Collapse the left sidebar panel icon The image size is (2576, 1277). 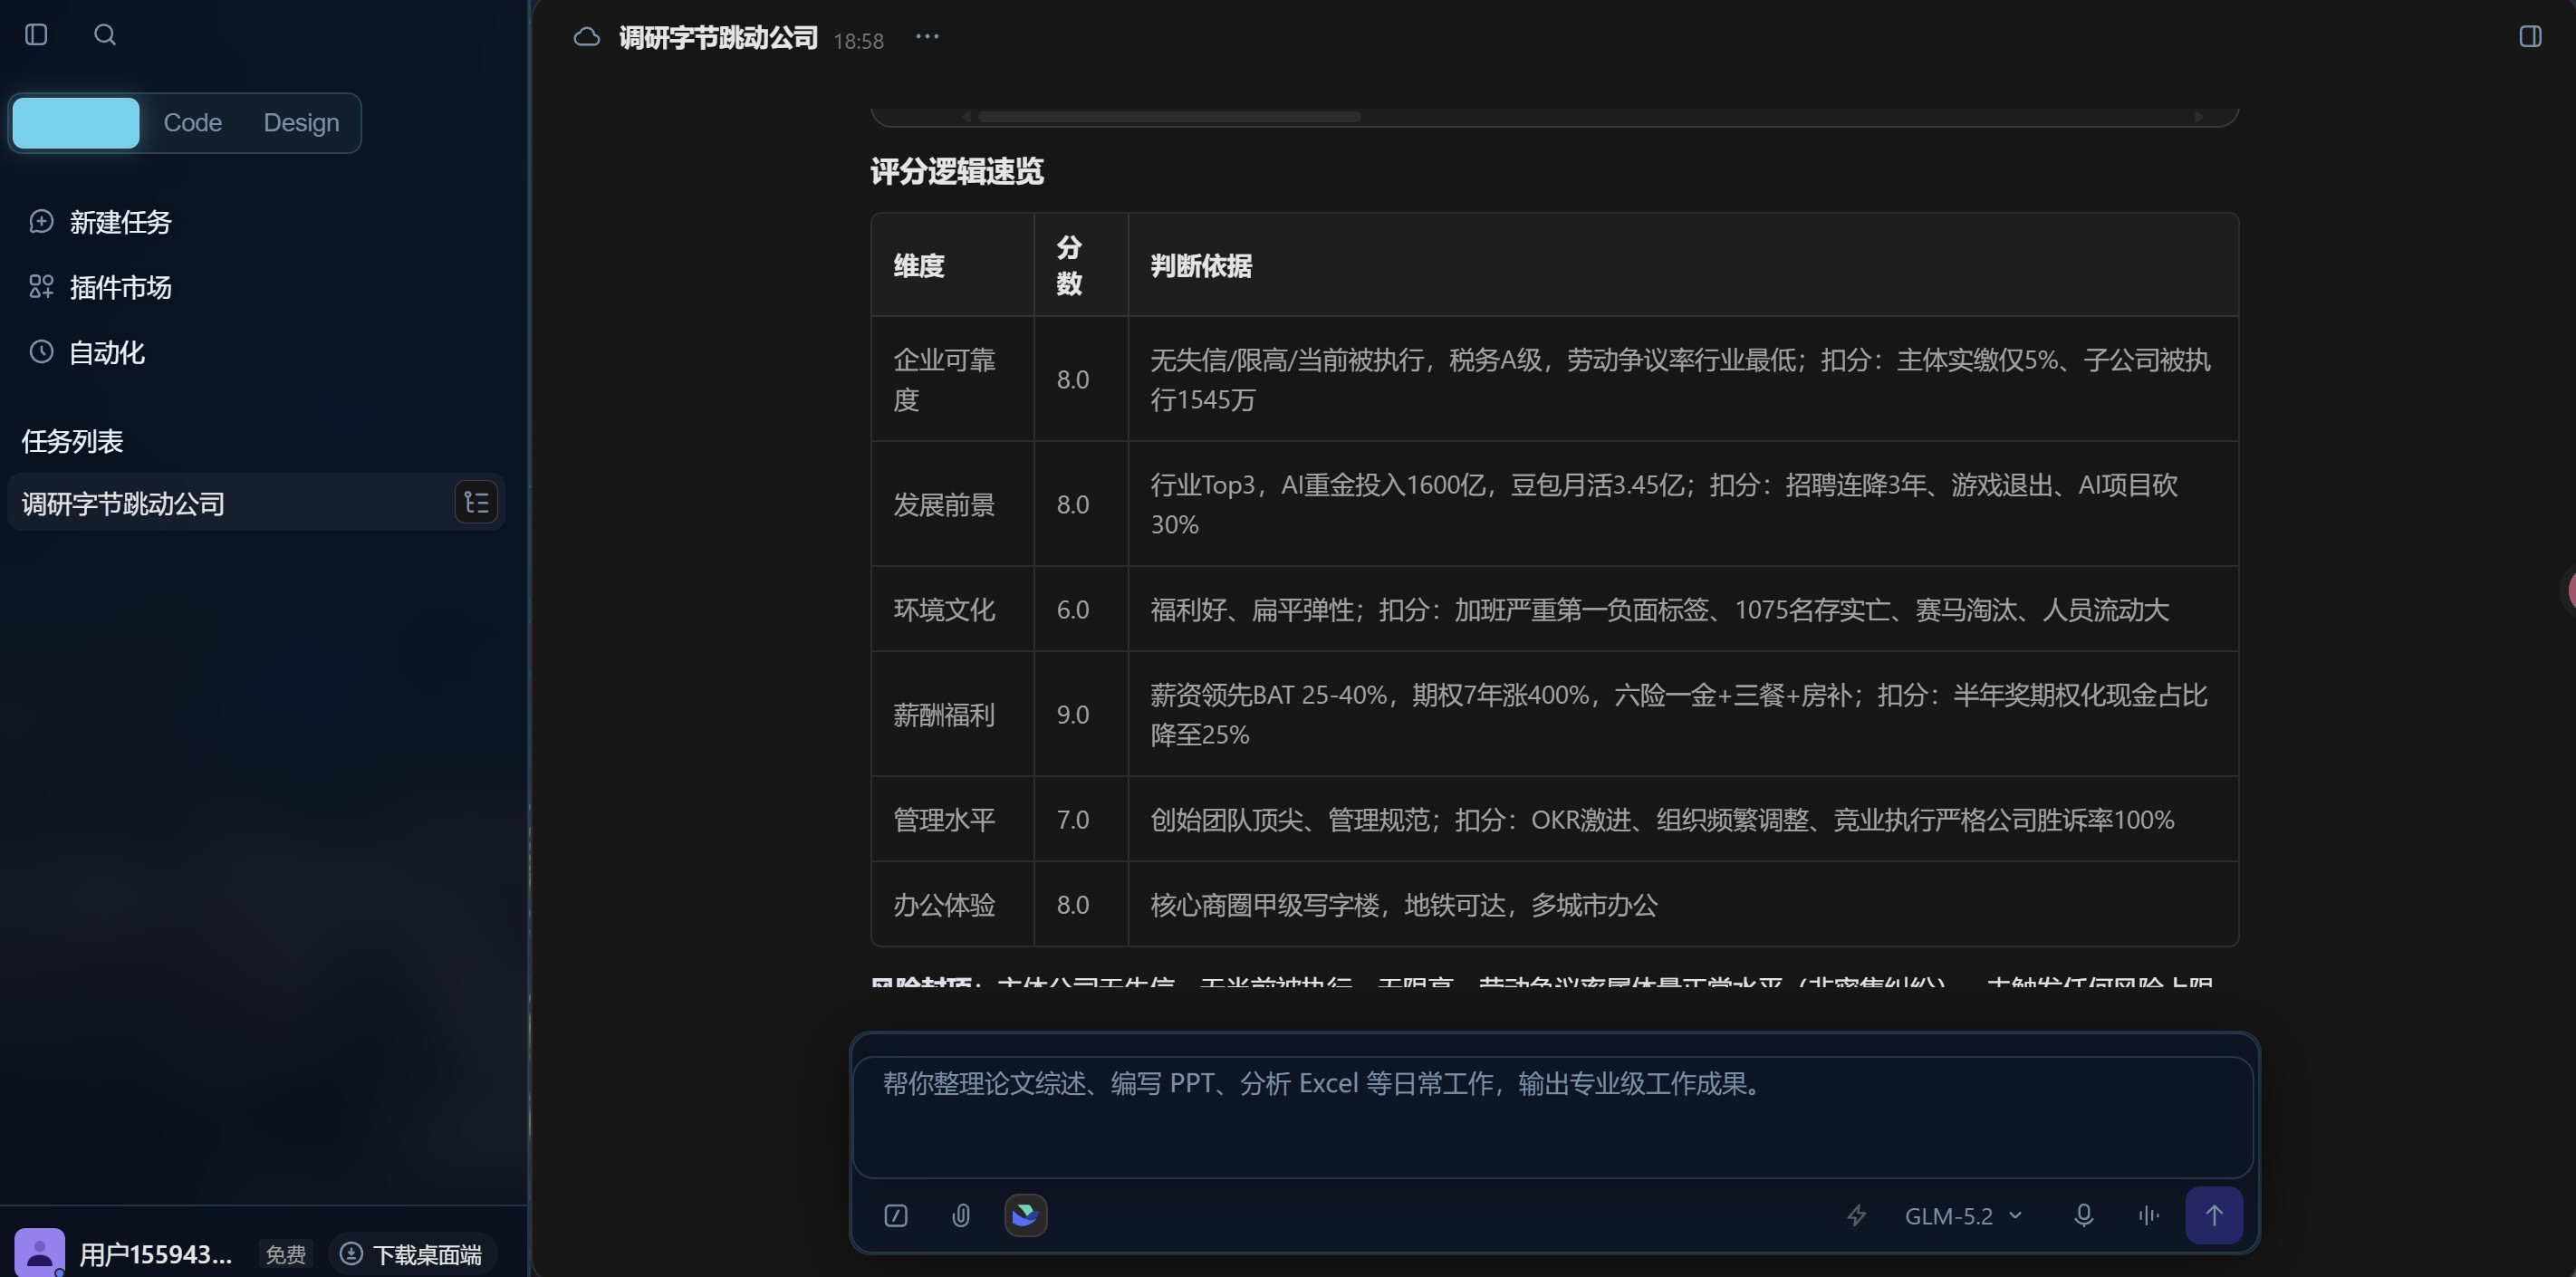point(36,35)
